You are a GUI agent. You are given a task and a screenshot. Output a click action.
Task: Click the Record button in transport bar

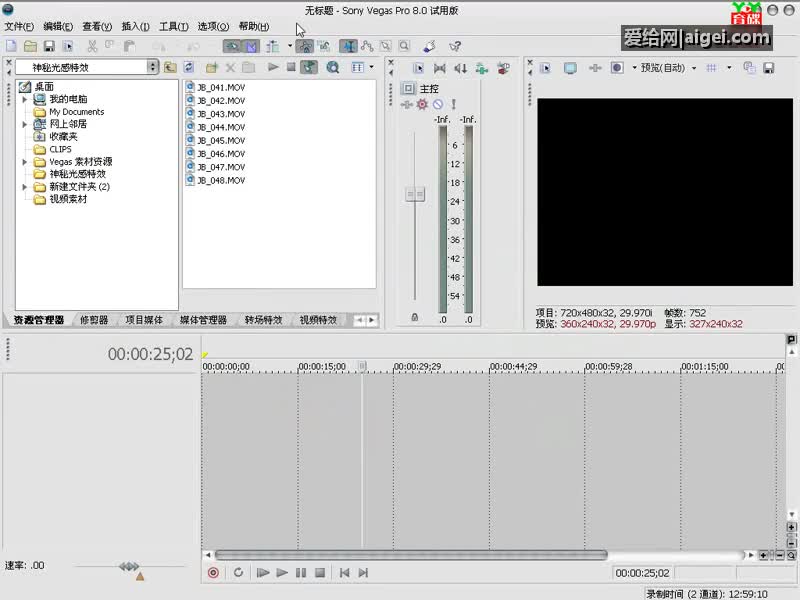coord(213,573)
